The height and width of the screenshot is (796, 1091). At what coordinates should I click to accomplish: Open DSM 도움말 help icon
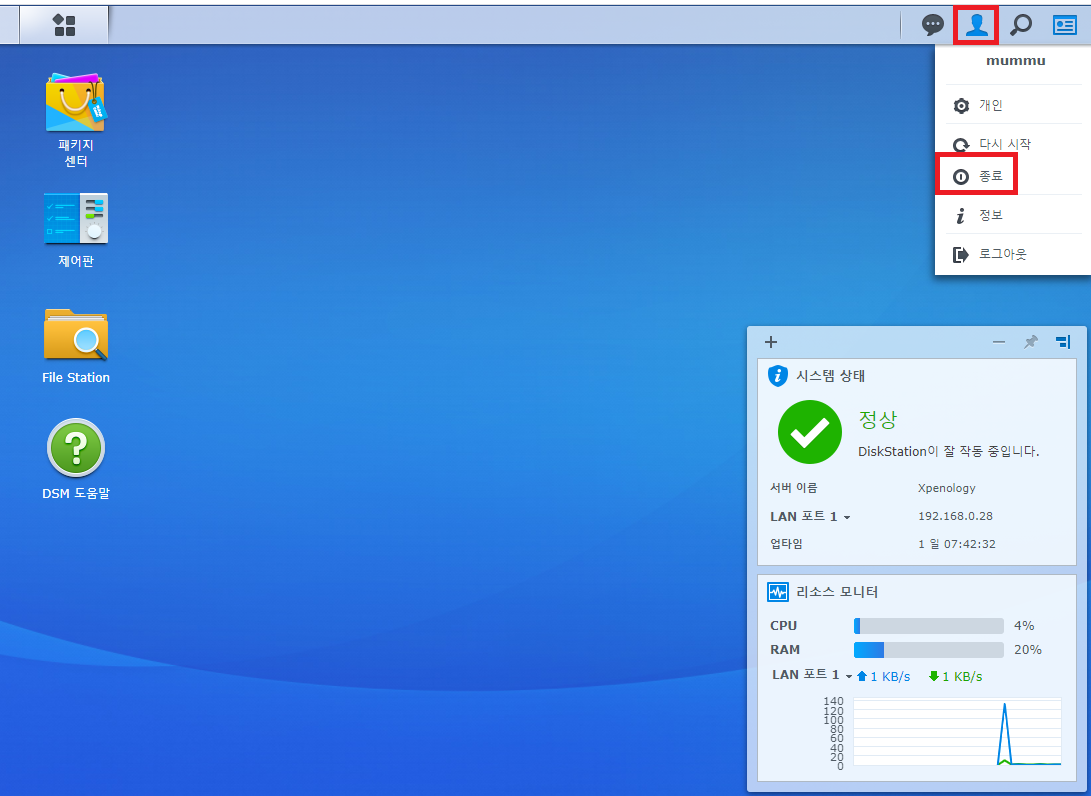(75, 459)
